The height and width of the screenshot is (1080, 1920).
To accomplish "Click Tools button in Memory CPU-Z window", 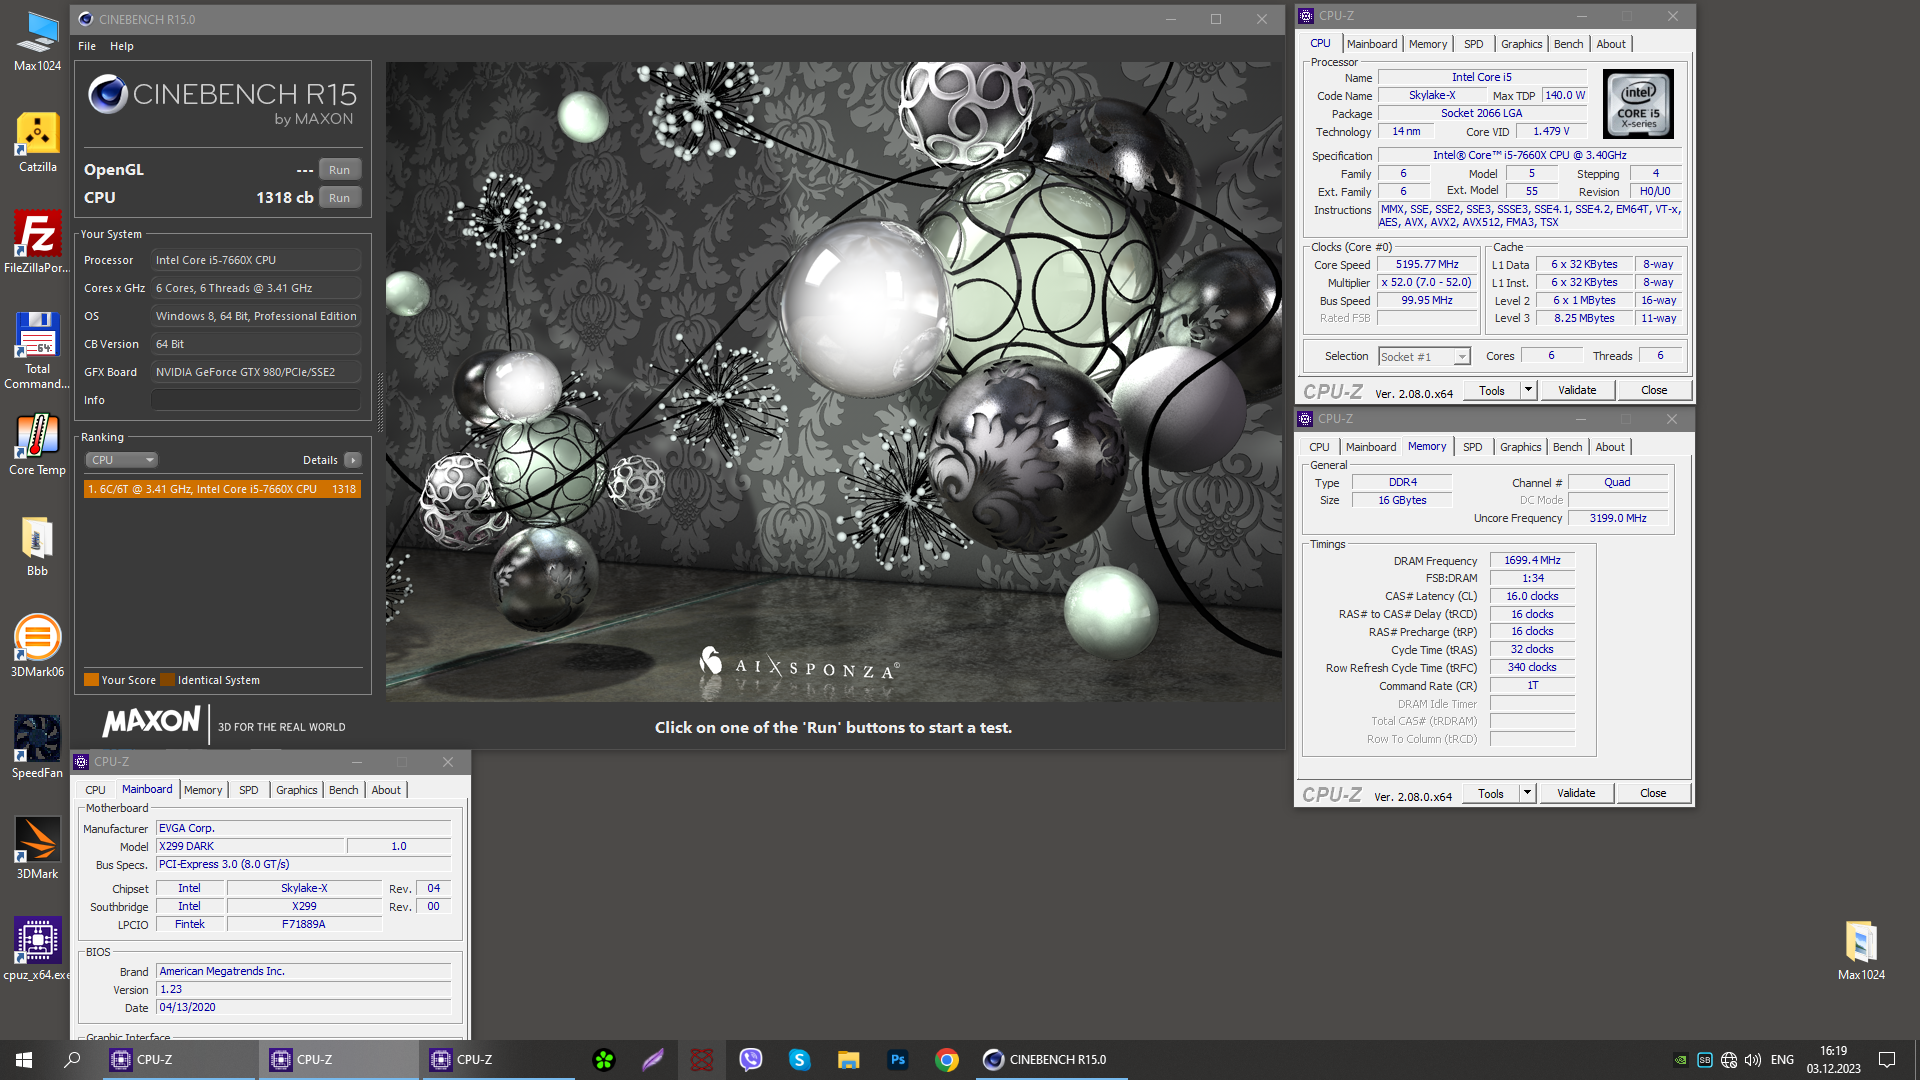I will tap(1491, 793).
